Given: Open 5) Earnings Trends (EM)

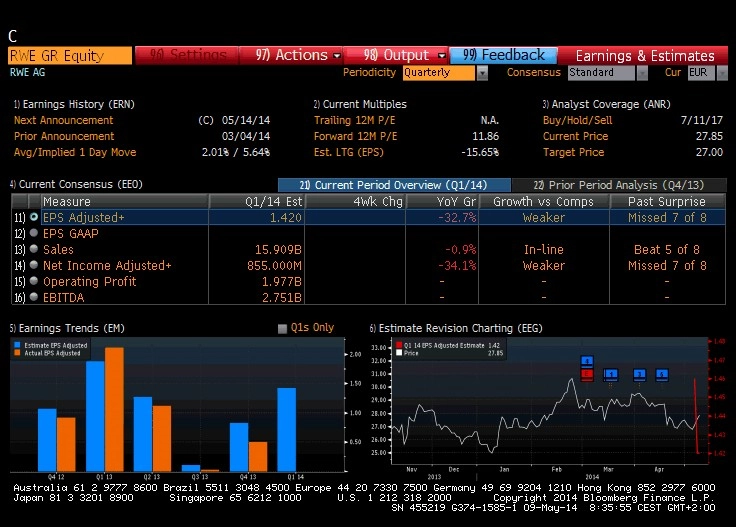Looking at the screenshot, I should pos(67,328).
